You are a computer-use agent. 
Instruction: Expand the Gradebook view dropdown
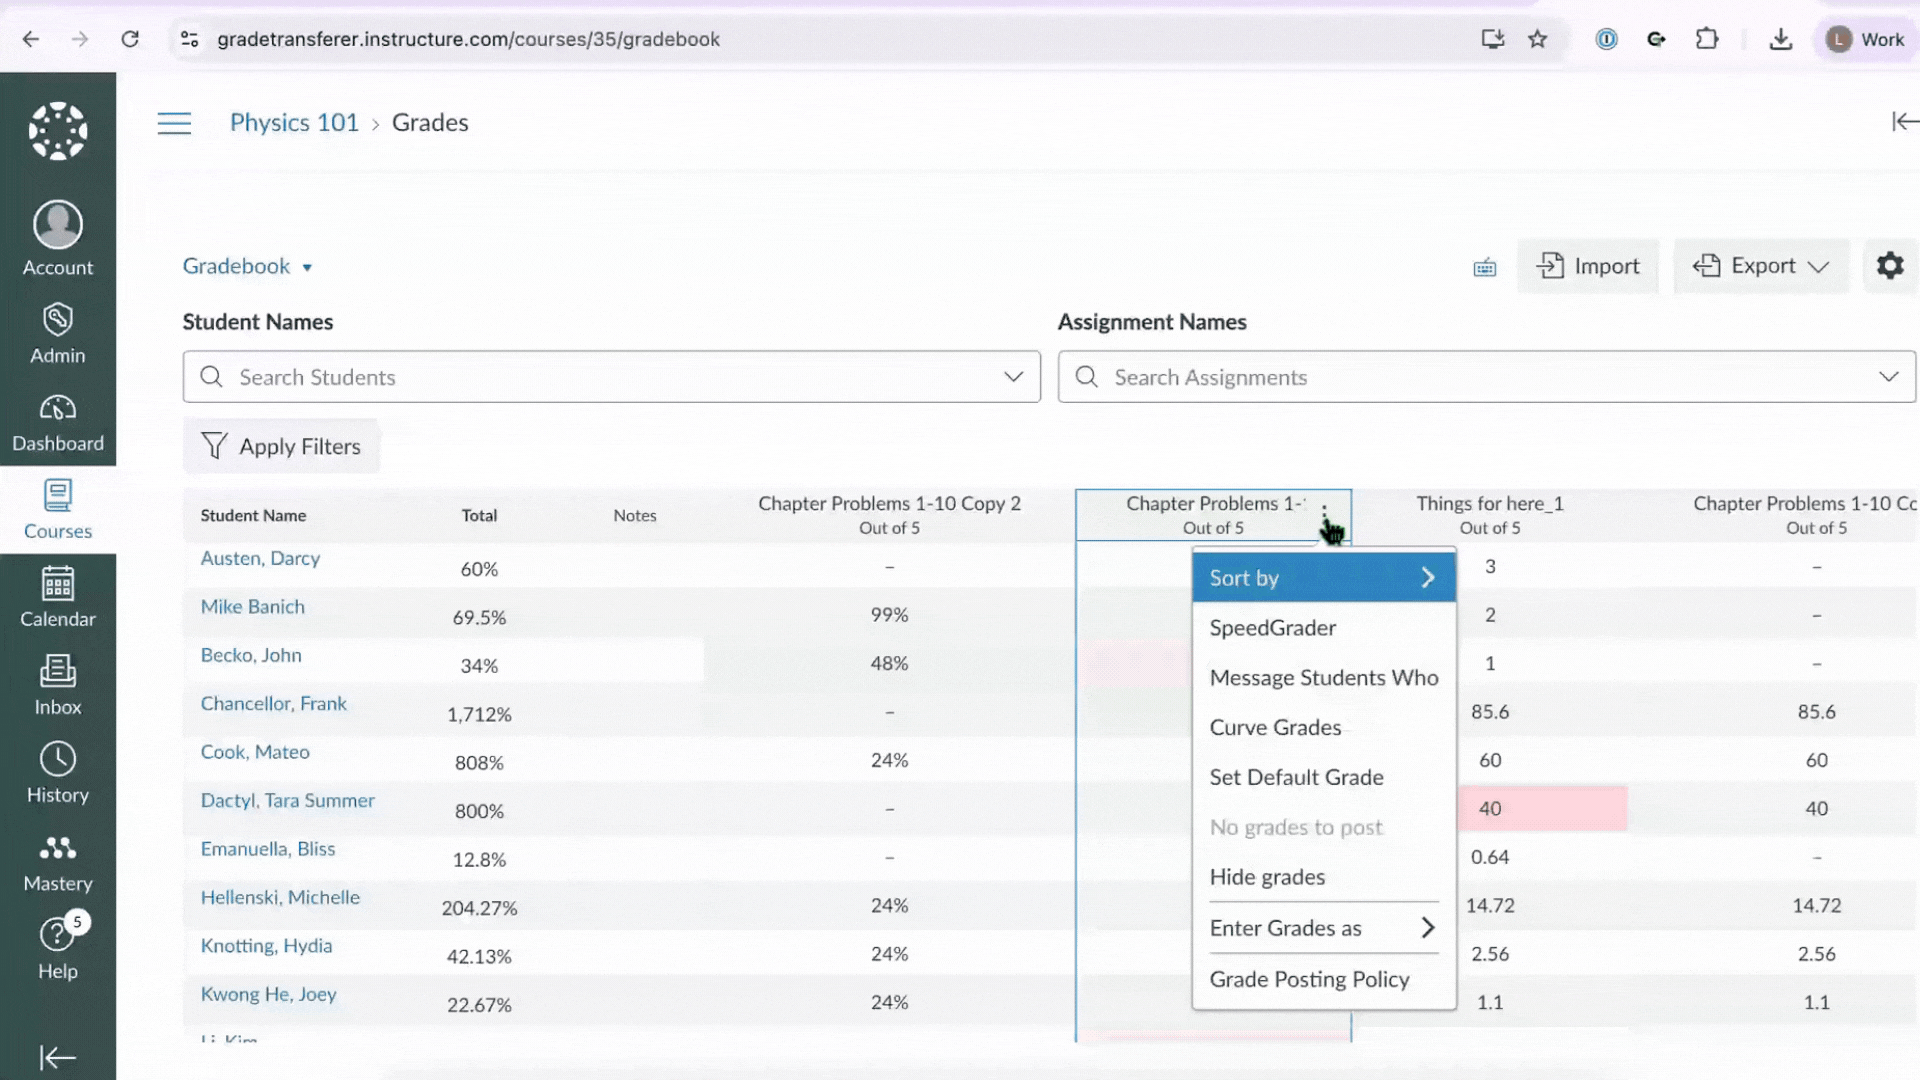(x=247, y=266)
